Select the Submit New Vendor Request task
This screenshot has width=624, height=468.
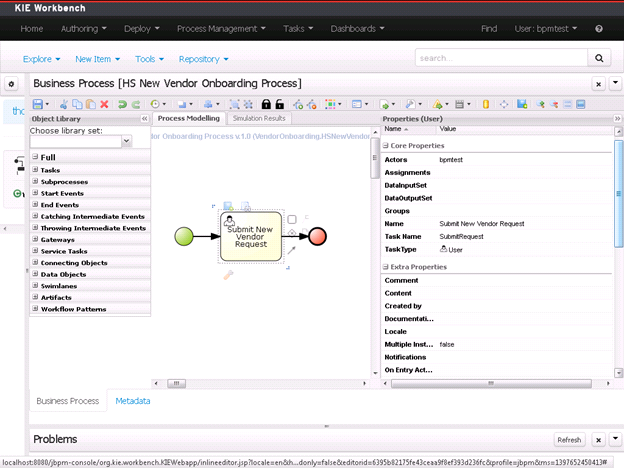[x=251, y=237]
